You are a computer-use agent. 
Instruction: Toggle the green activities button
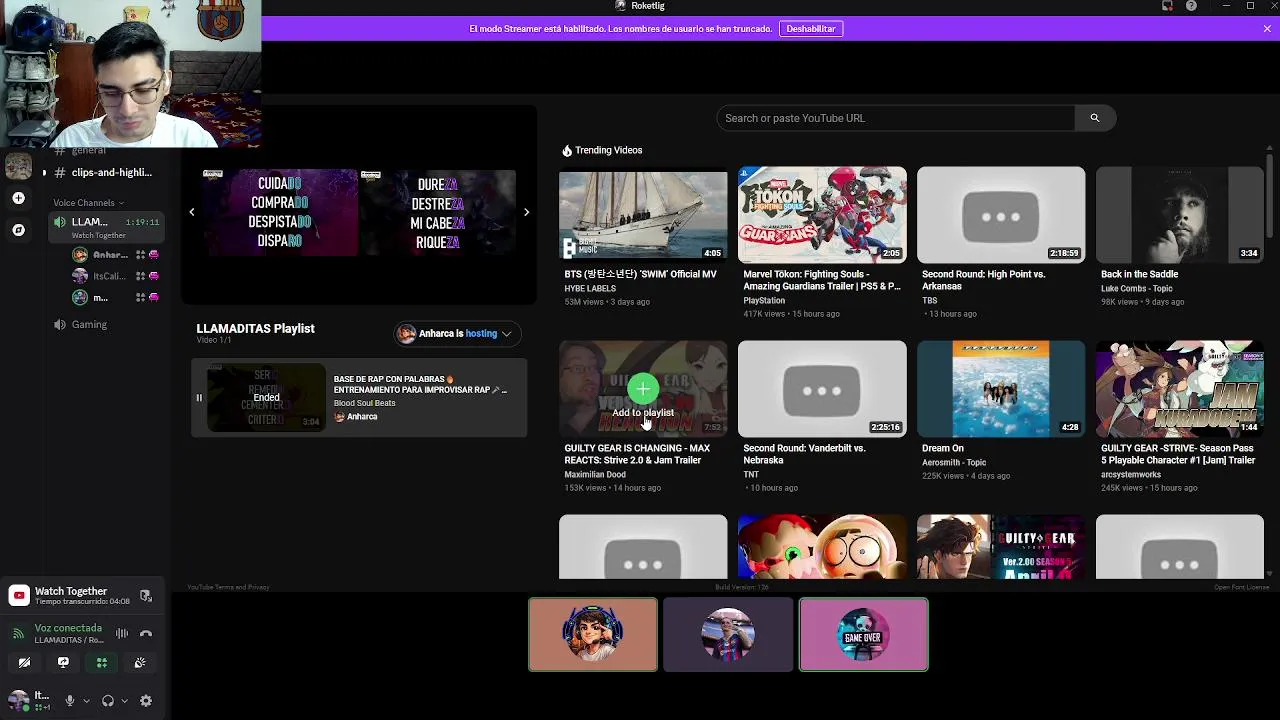101,662
